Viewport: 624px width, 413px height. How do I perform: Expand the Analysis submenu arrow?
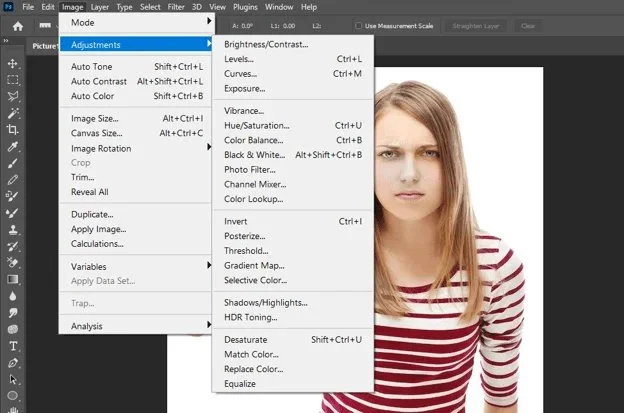click(x=209, y=325)
